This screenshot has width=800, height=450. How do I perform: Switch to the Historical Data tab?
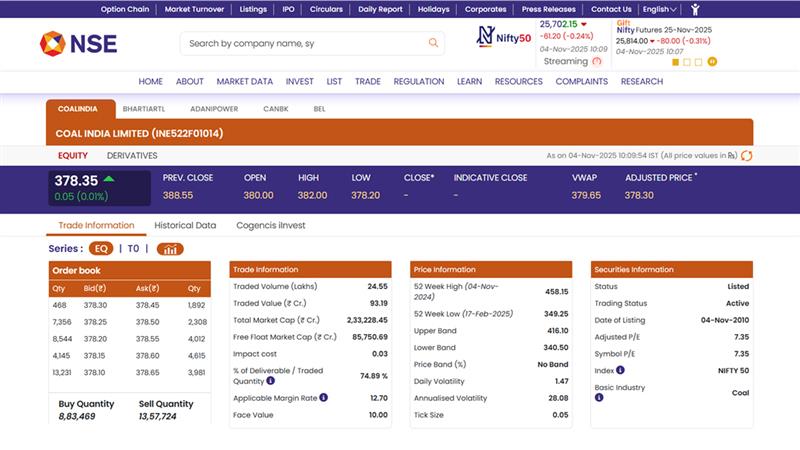pos(185,226)
